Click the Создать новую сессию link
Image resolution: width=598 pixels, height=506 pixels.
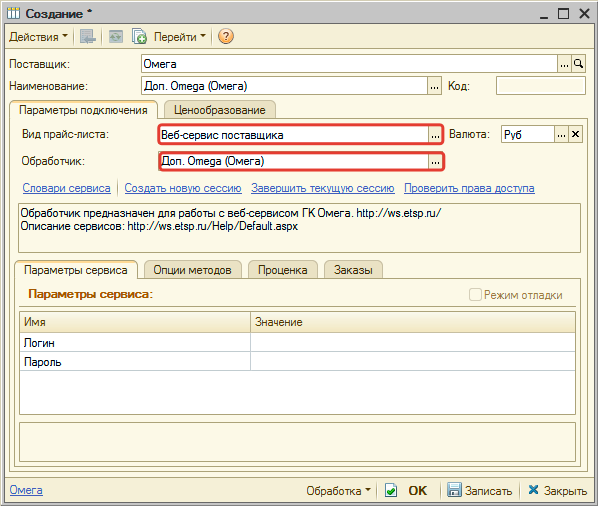click(x=183, y=188)
